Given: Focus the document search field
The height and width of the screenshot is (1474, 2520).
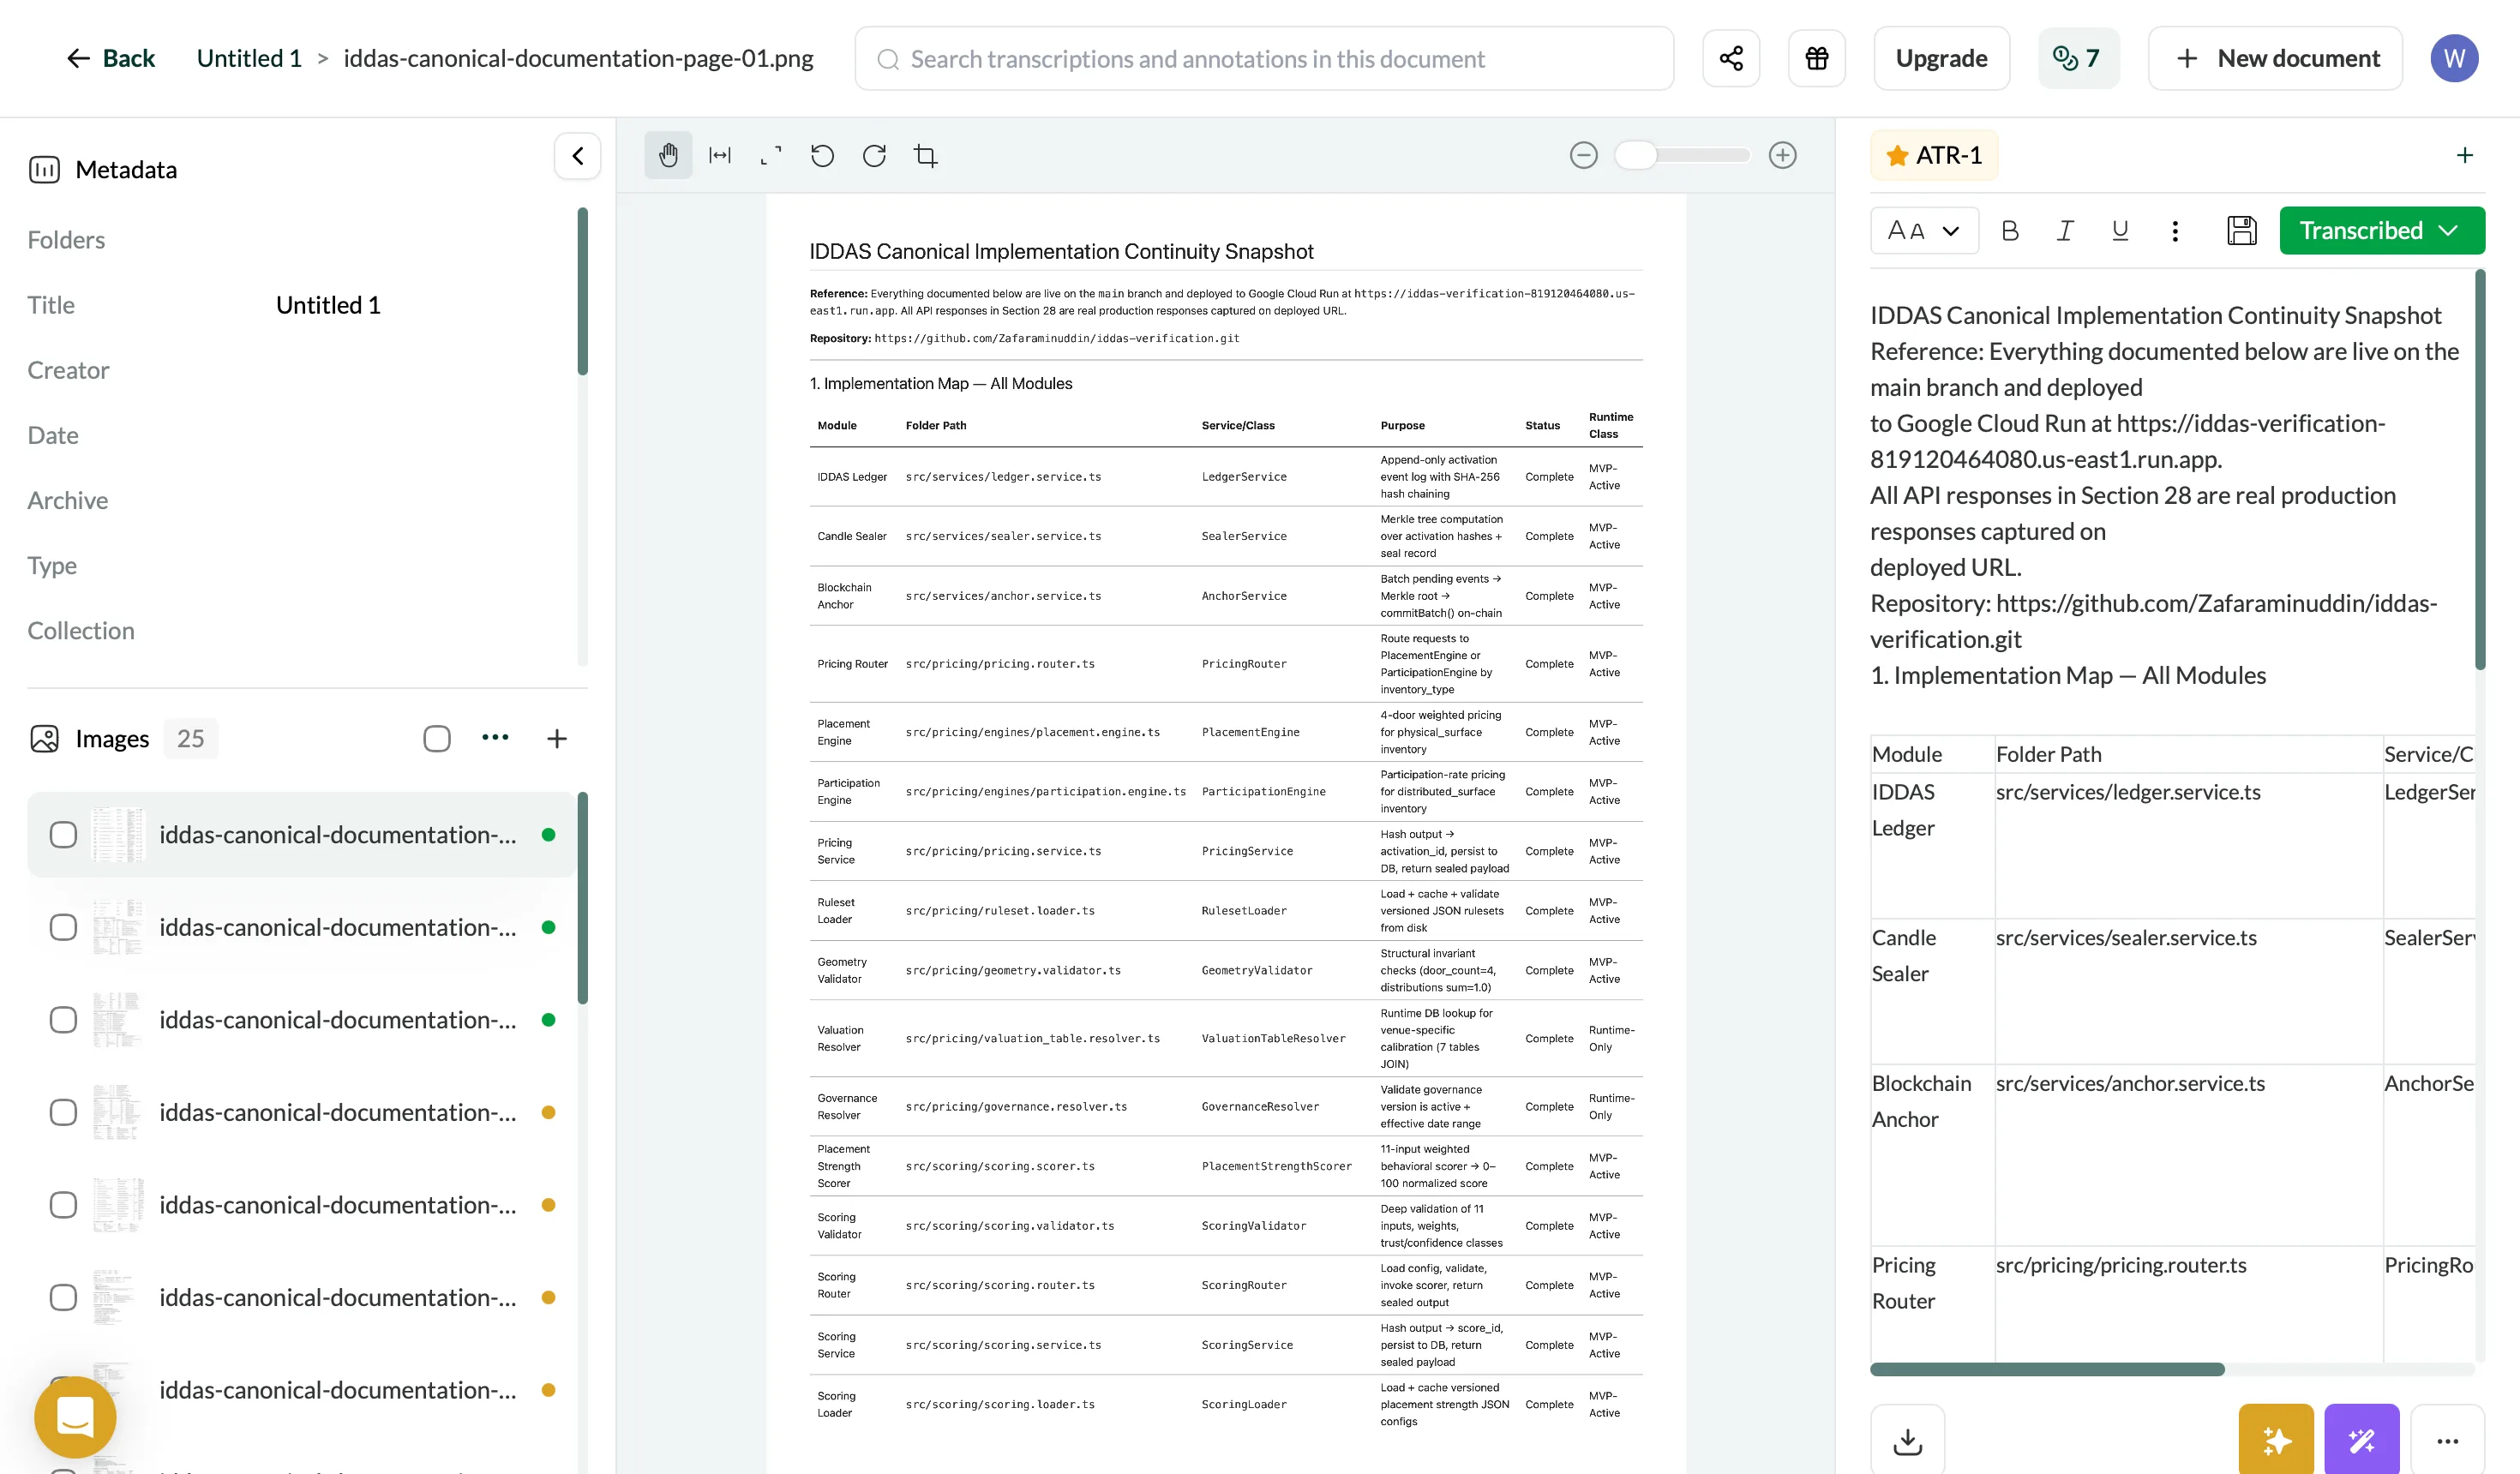Looking at the screenshot, I should 1264,58.
